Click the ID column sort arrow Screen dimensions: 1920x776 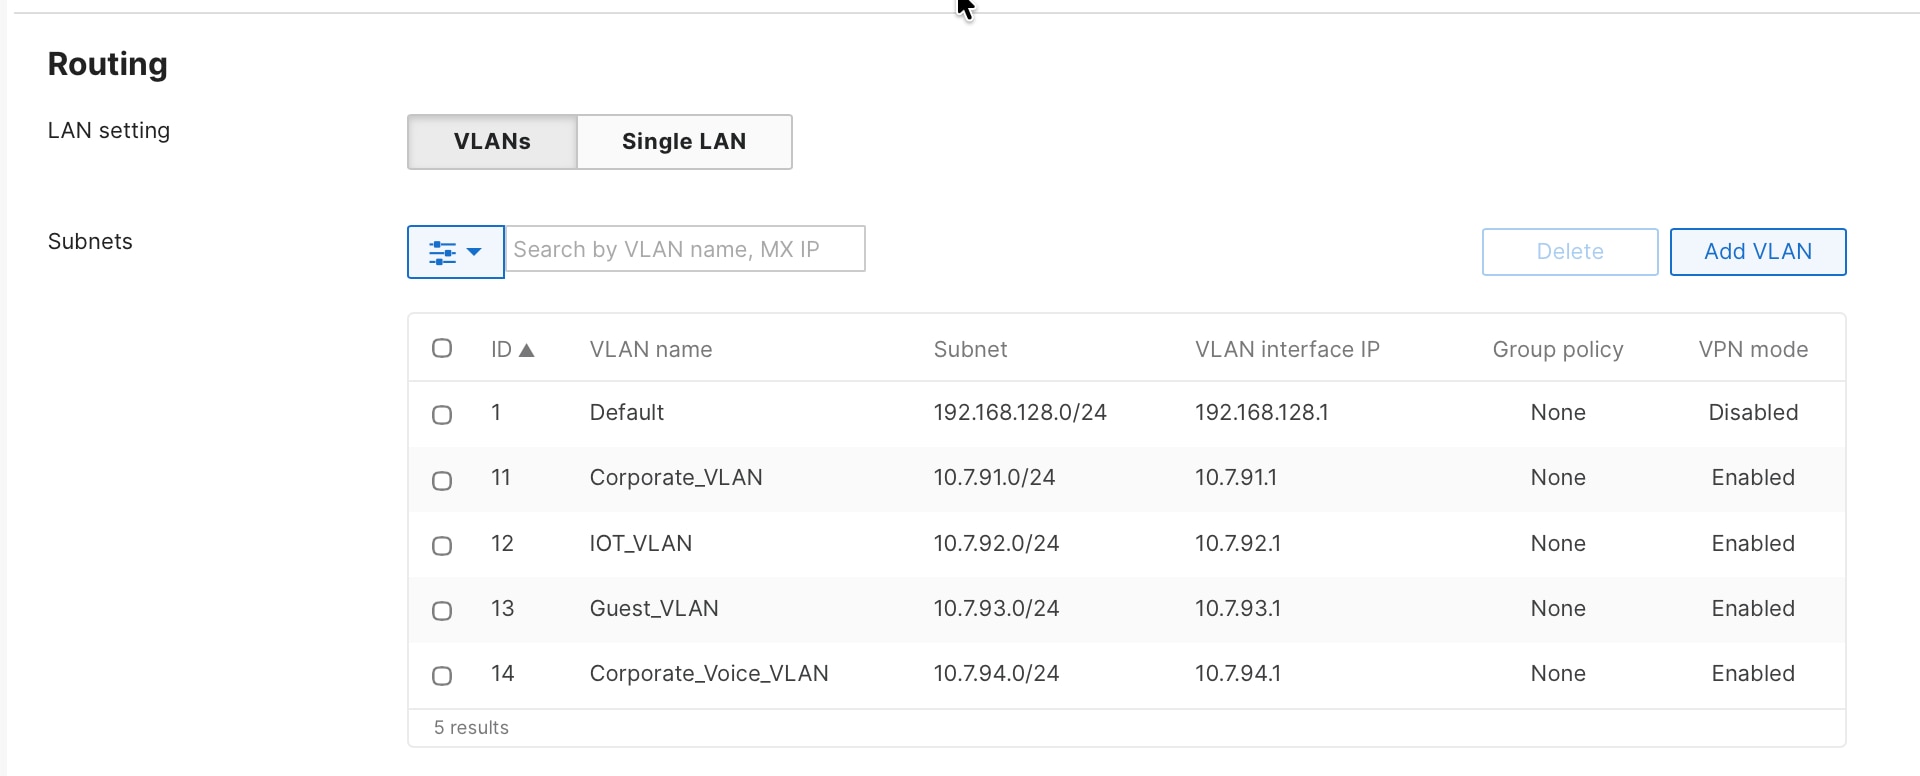[528, 350]
